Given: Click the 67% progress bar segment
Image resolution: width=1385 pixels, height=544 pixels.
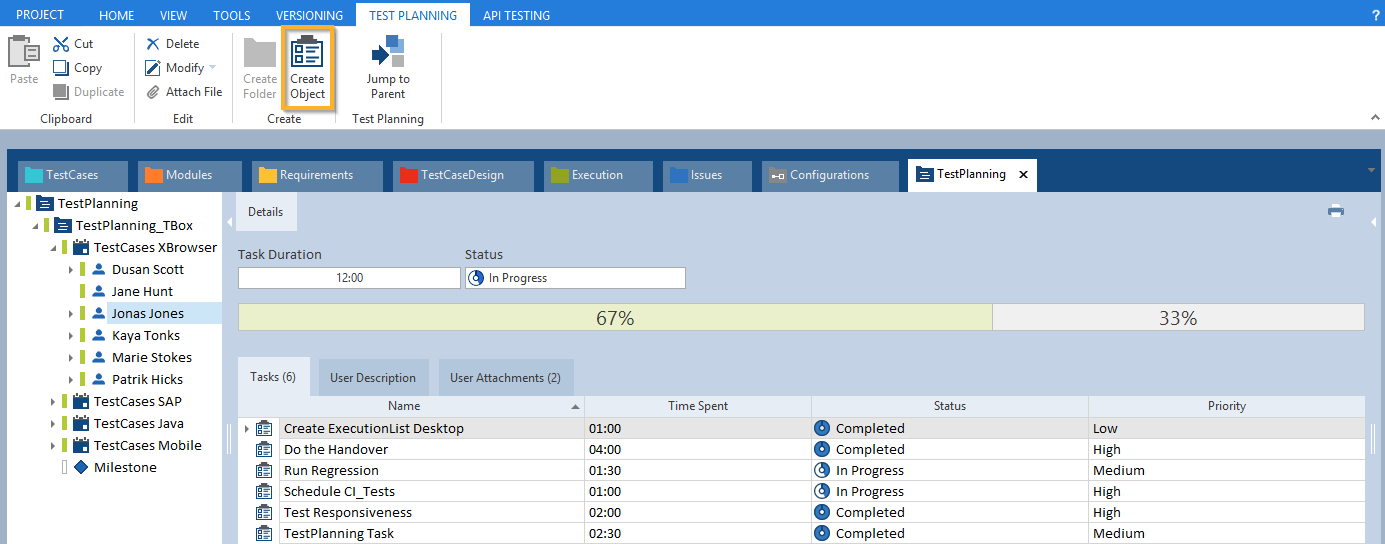Looking at the screenshot, I should pos(614,318).
